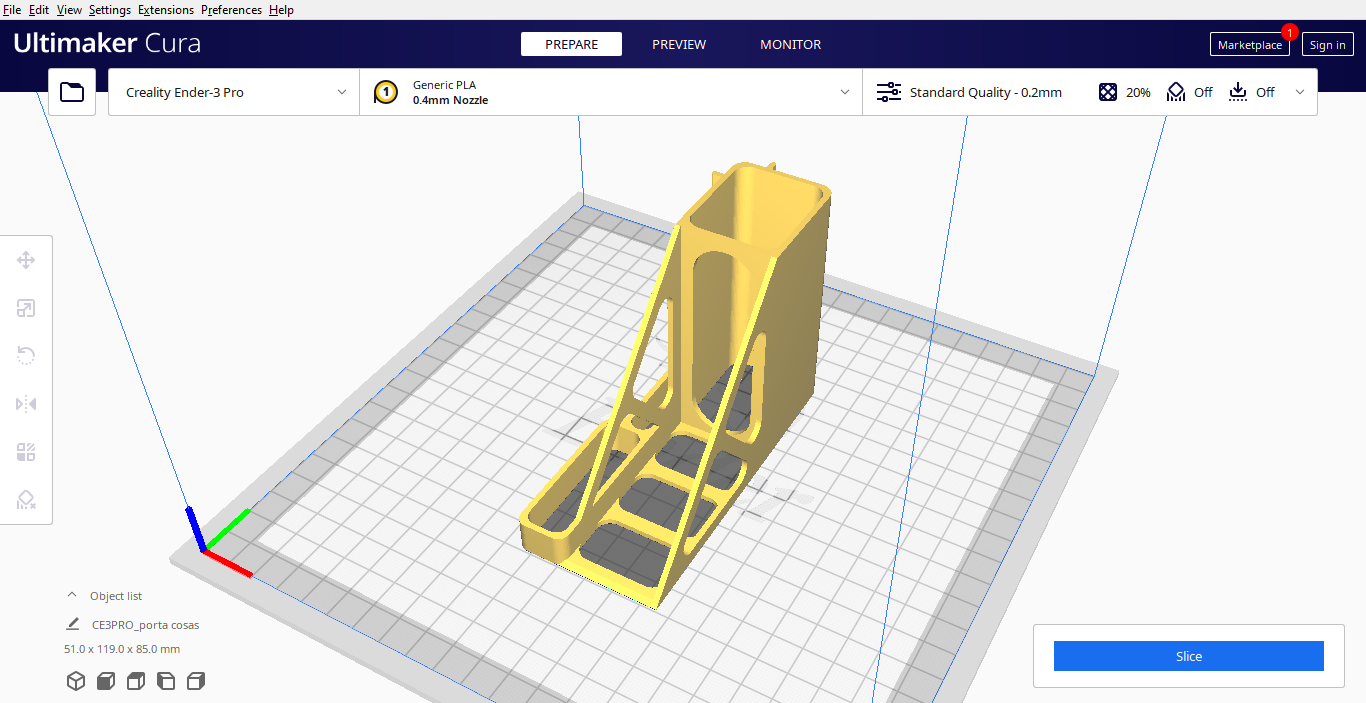Click the Slice button

1189,656
